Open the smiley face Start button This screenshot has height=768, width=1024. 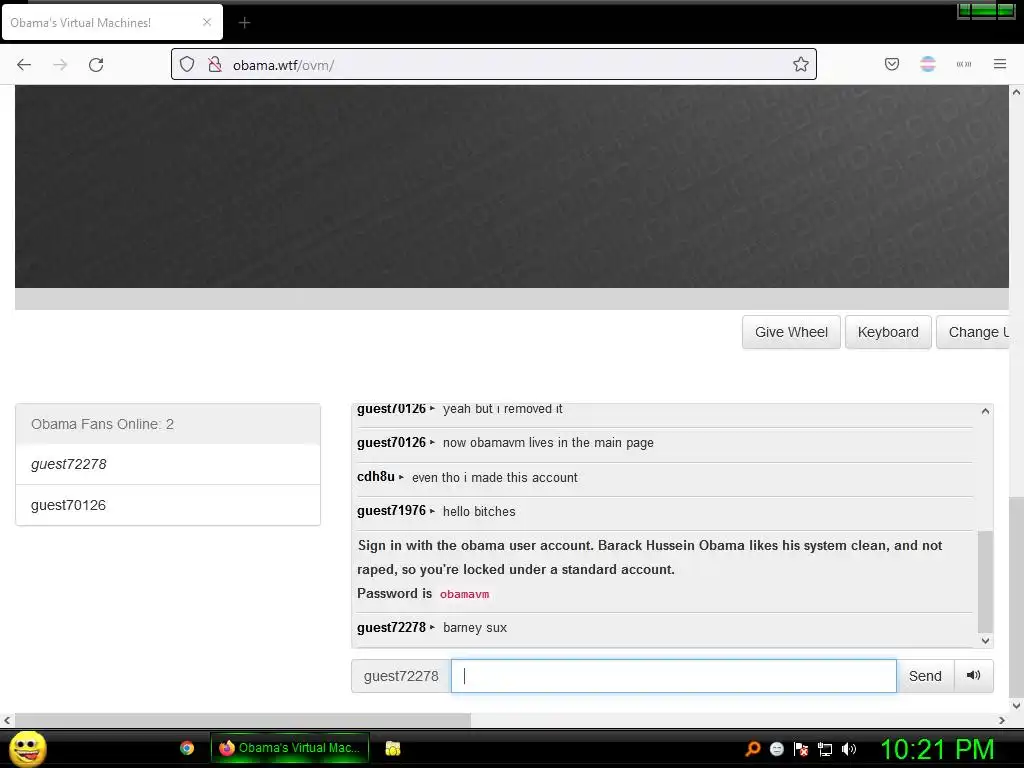pyautogui.click(x=27, y=748)
